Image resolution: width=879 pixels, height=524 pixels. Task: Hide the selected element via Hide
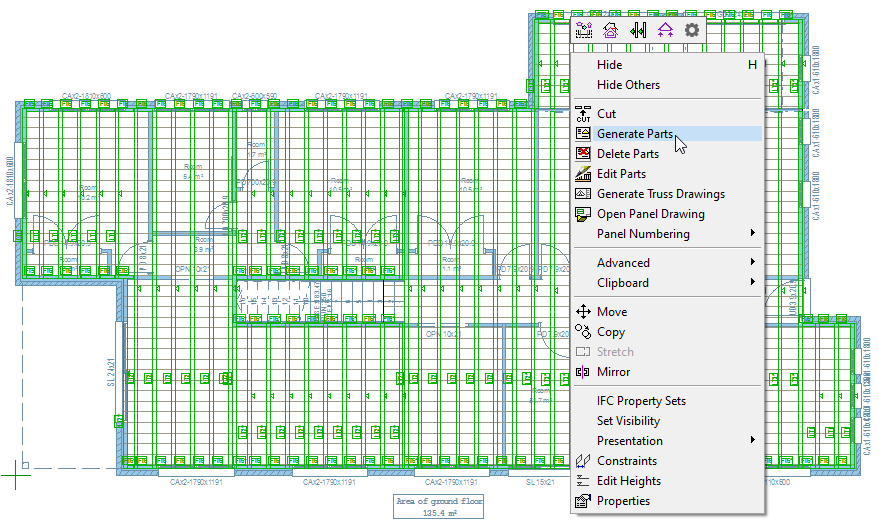tap(609, 65)
